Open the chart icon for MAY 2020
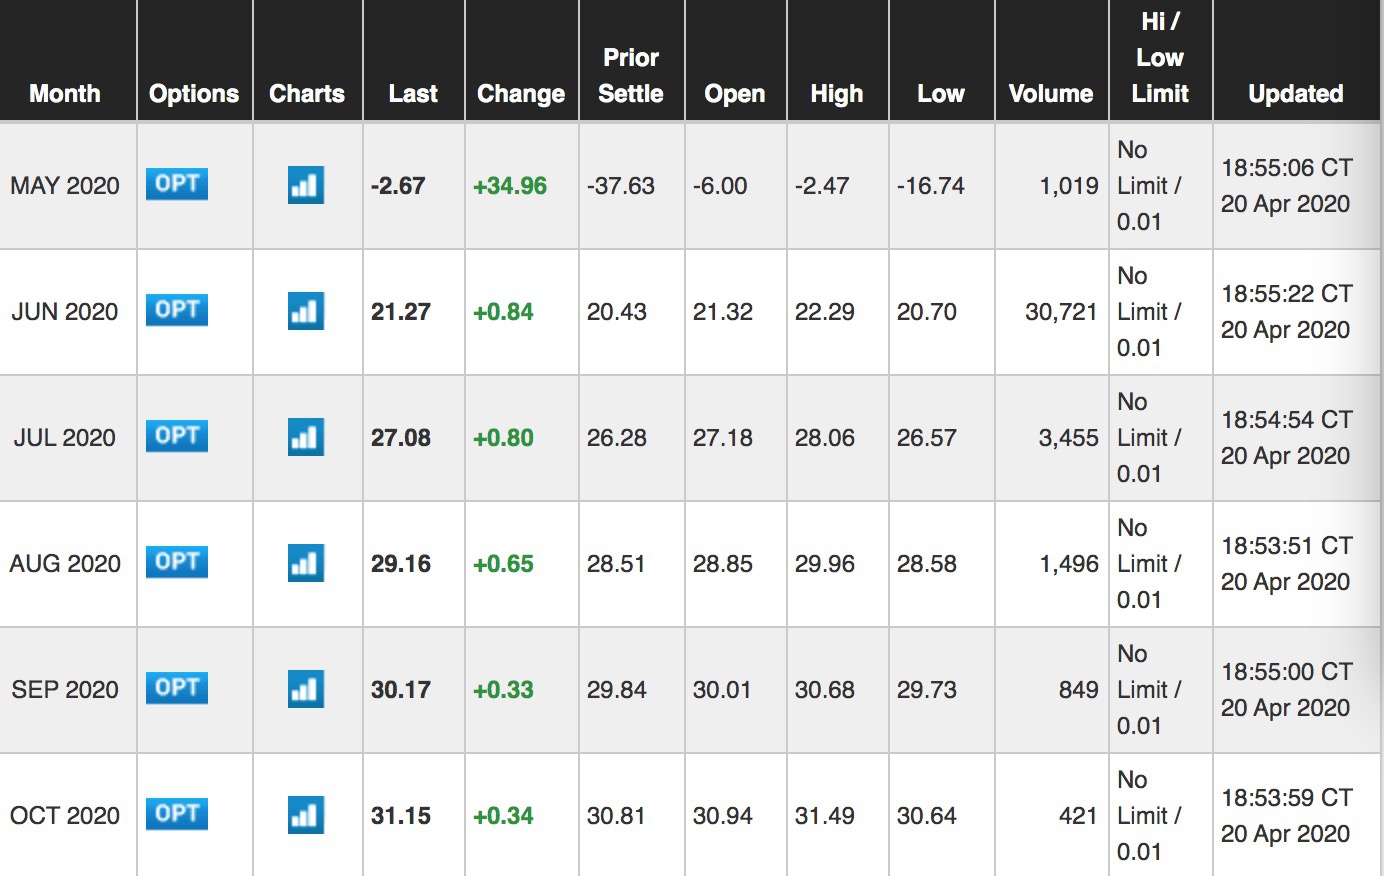The image size is (1384, 876). (x=305, y=185)
